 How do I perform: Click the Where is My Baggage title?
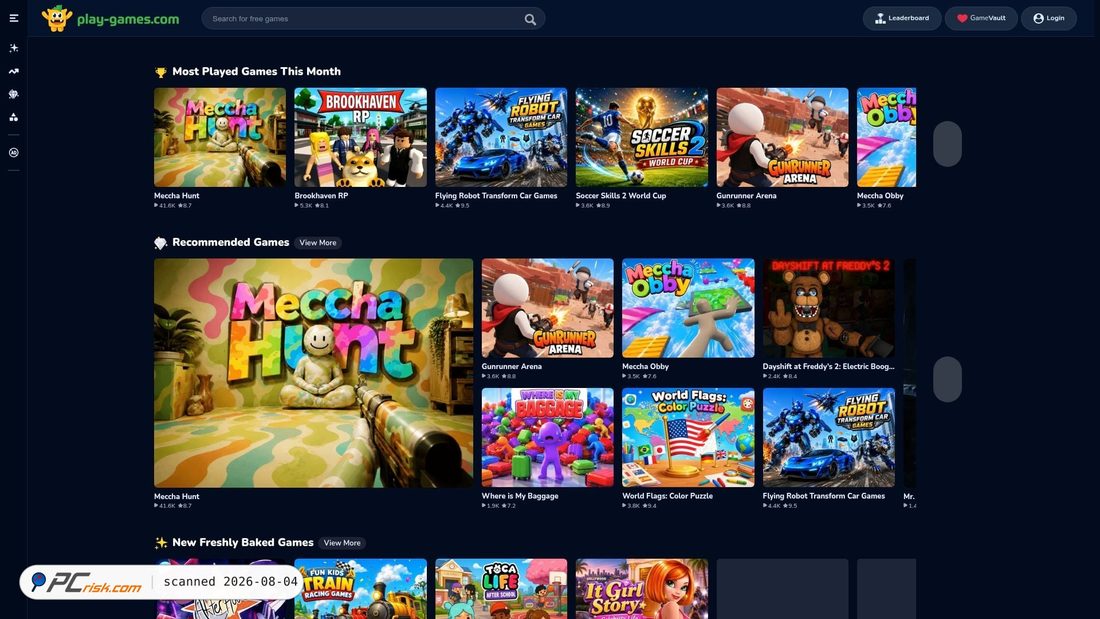click(x=520, y=496)
